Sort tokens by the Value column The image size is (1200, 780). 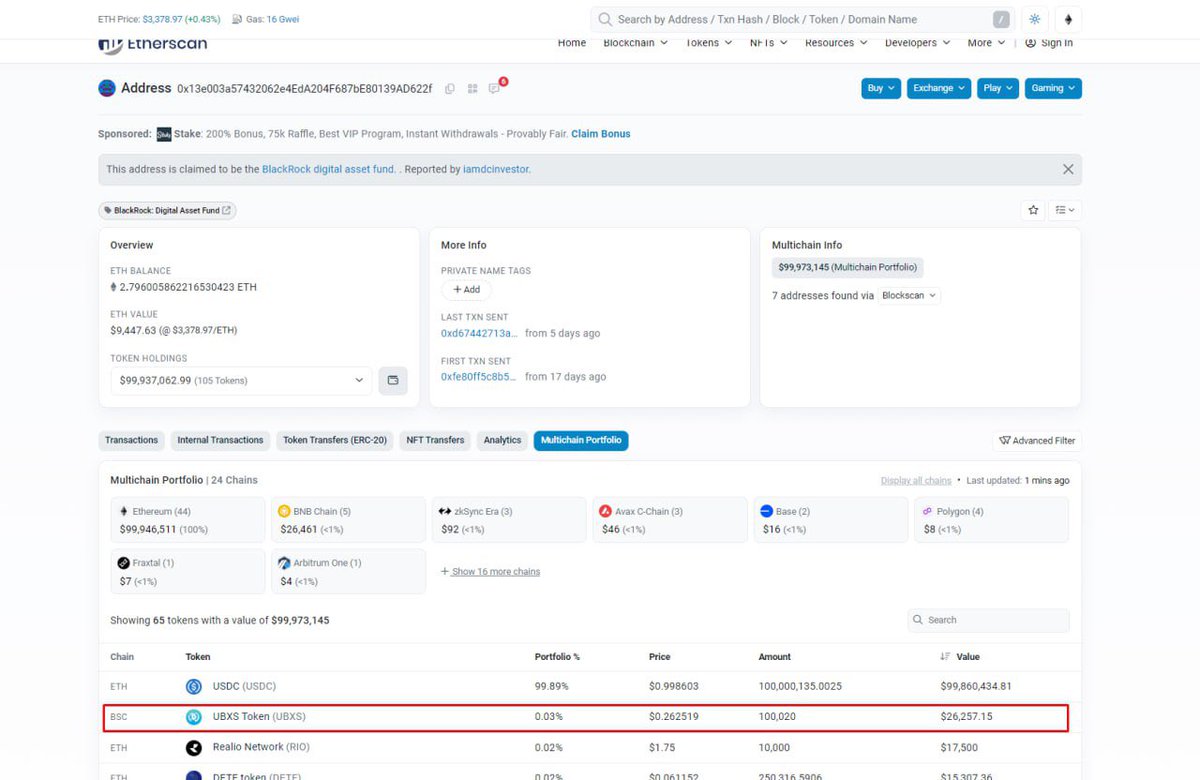pos(960,657)
